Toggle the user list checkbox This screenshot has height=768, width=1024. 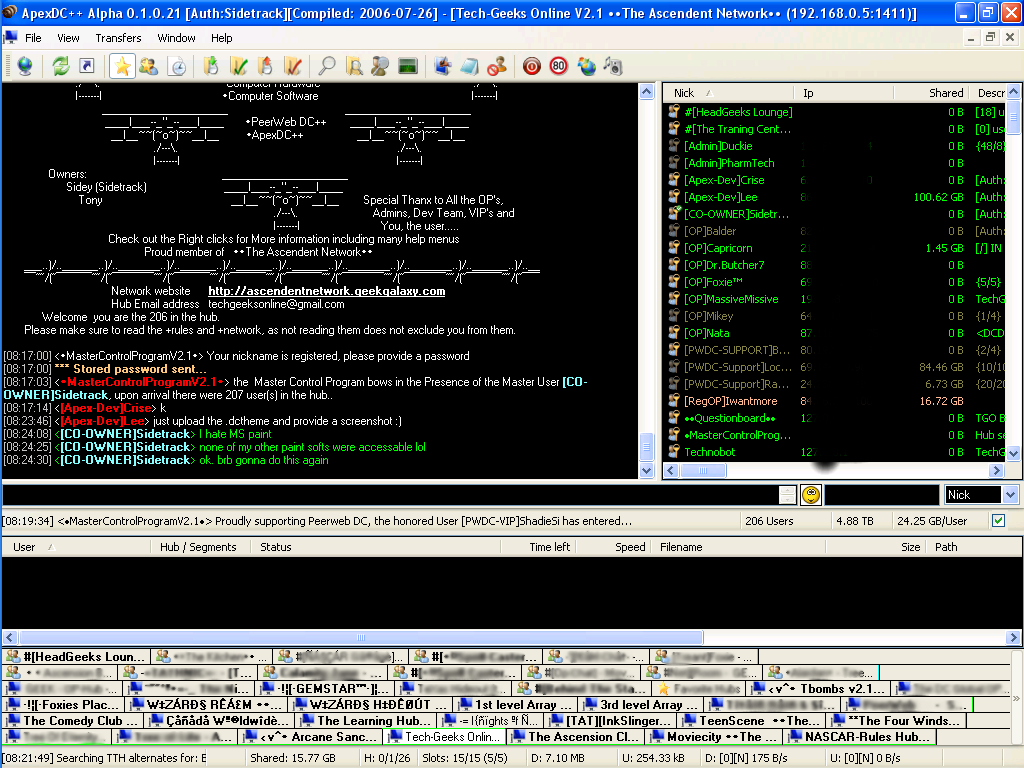999,520
